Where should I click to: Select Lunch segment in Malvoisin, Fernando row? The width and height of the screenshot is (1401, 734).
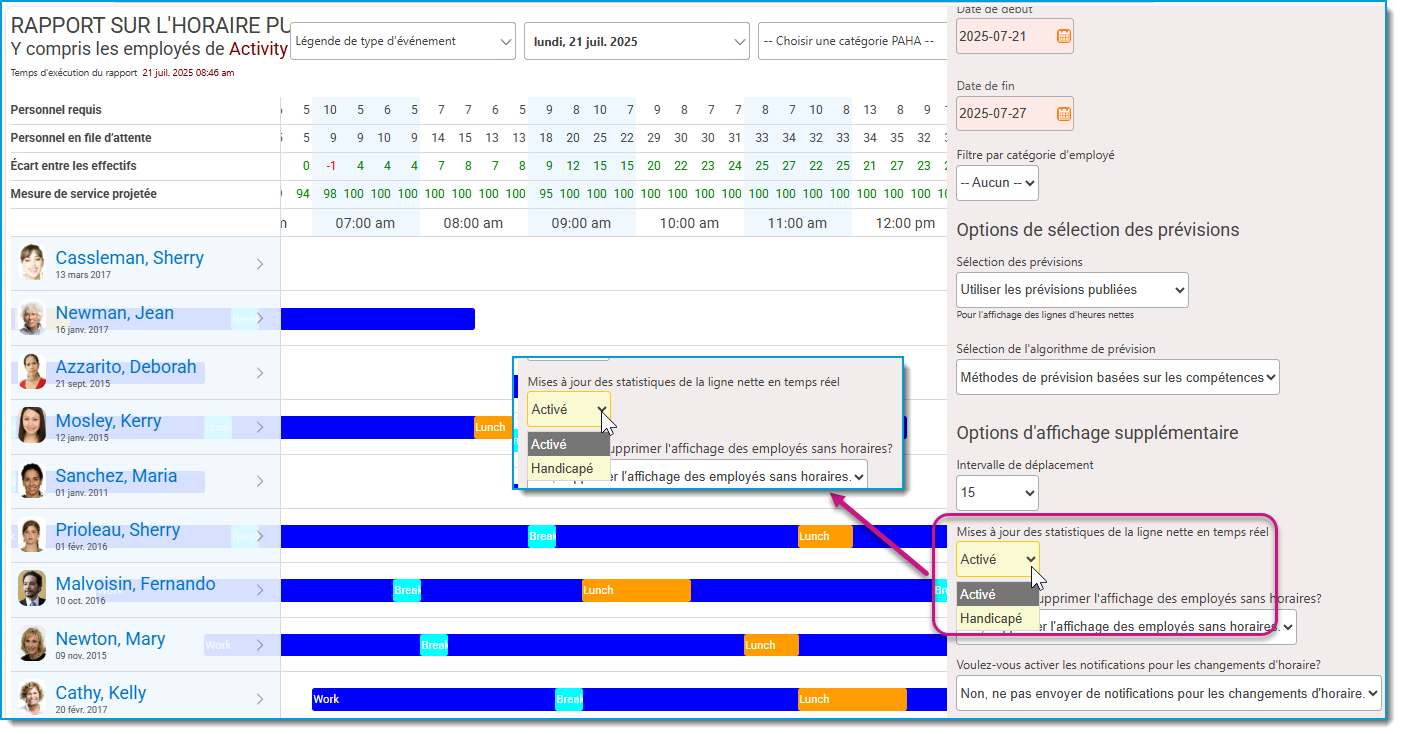coord(636,590)
